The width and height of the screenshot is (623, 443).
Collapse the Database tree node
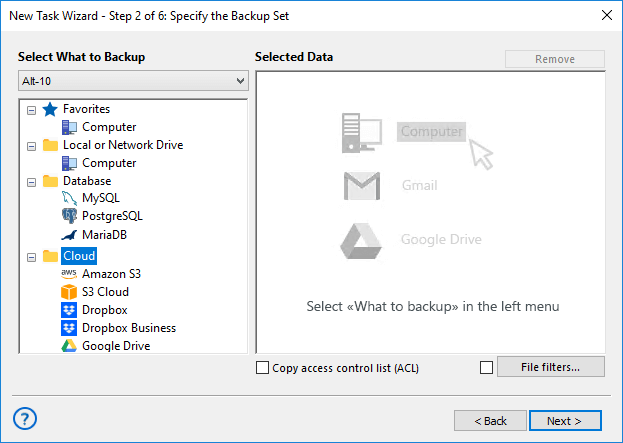point(31,181)
